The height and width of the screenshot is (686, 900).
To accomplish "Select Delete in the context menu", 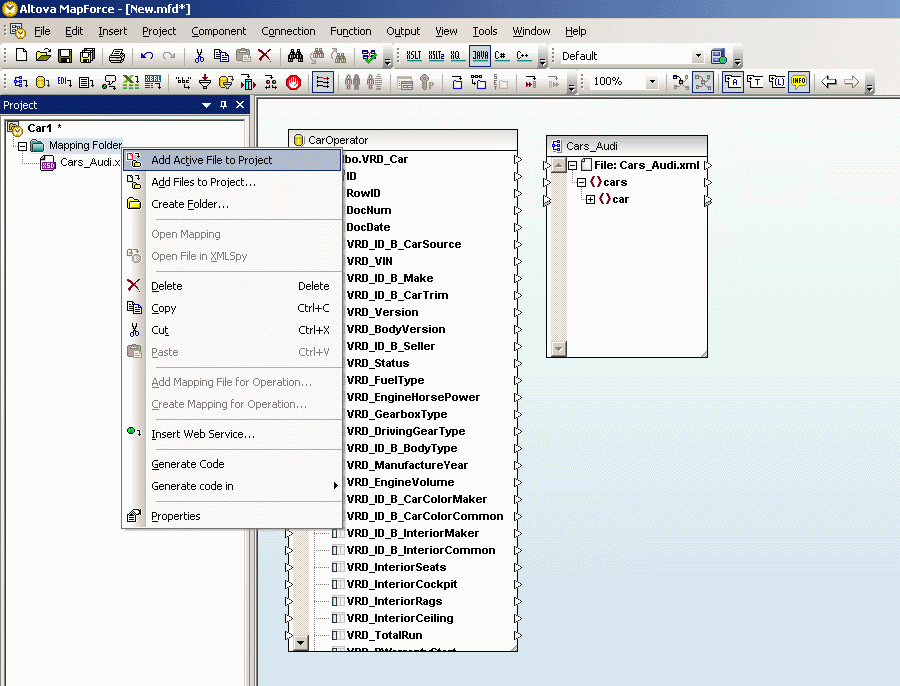I will coord(232,286).
